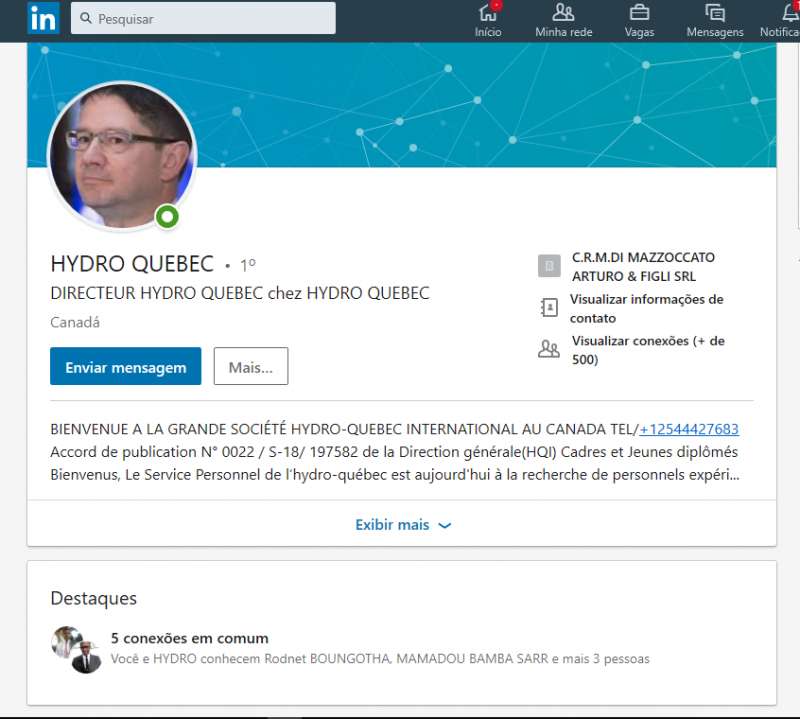This screenshot has width=800, height=719.
Task: Type in the Pesquisar search field
Action: [x=210, y=19]
